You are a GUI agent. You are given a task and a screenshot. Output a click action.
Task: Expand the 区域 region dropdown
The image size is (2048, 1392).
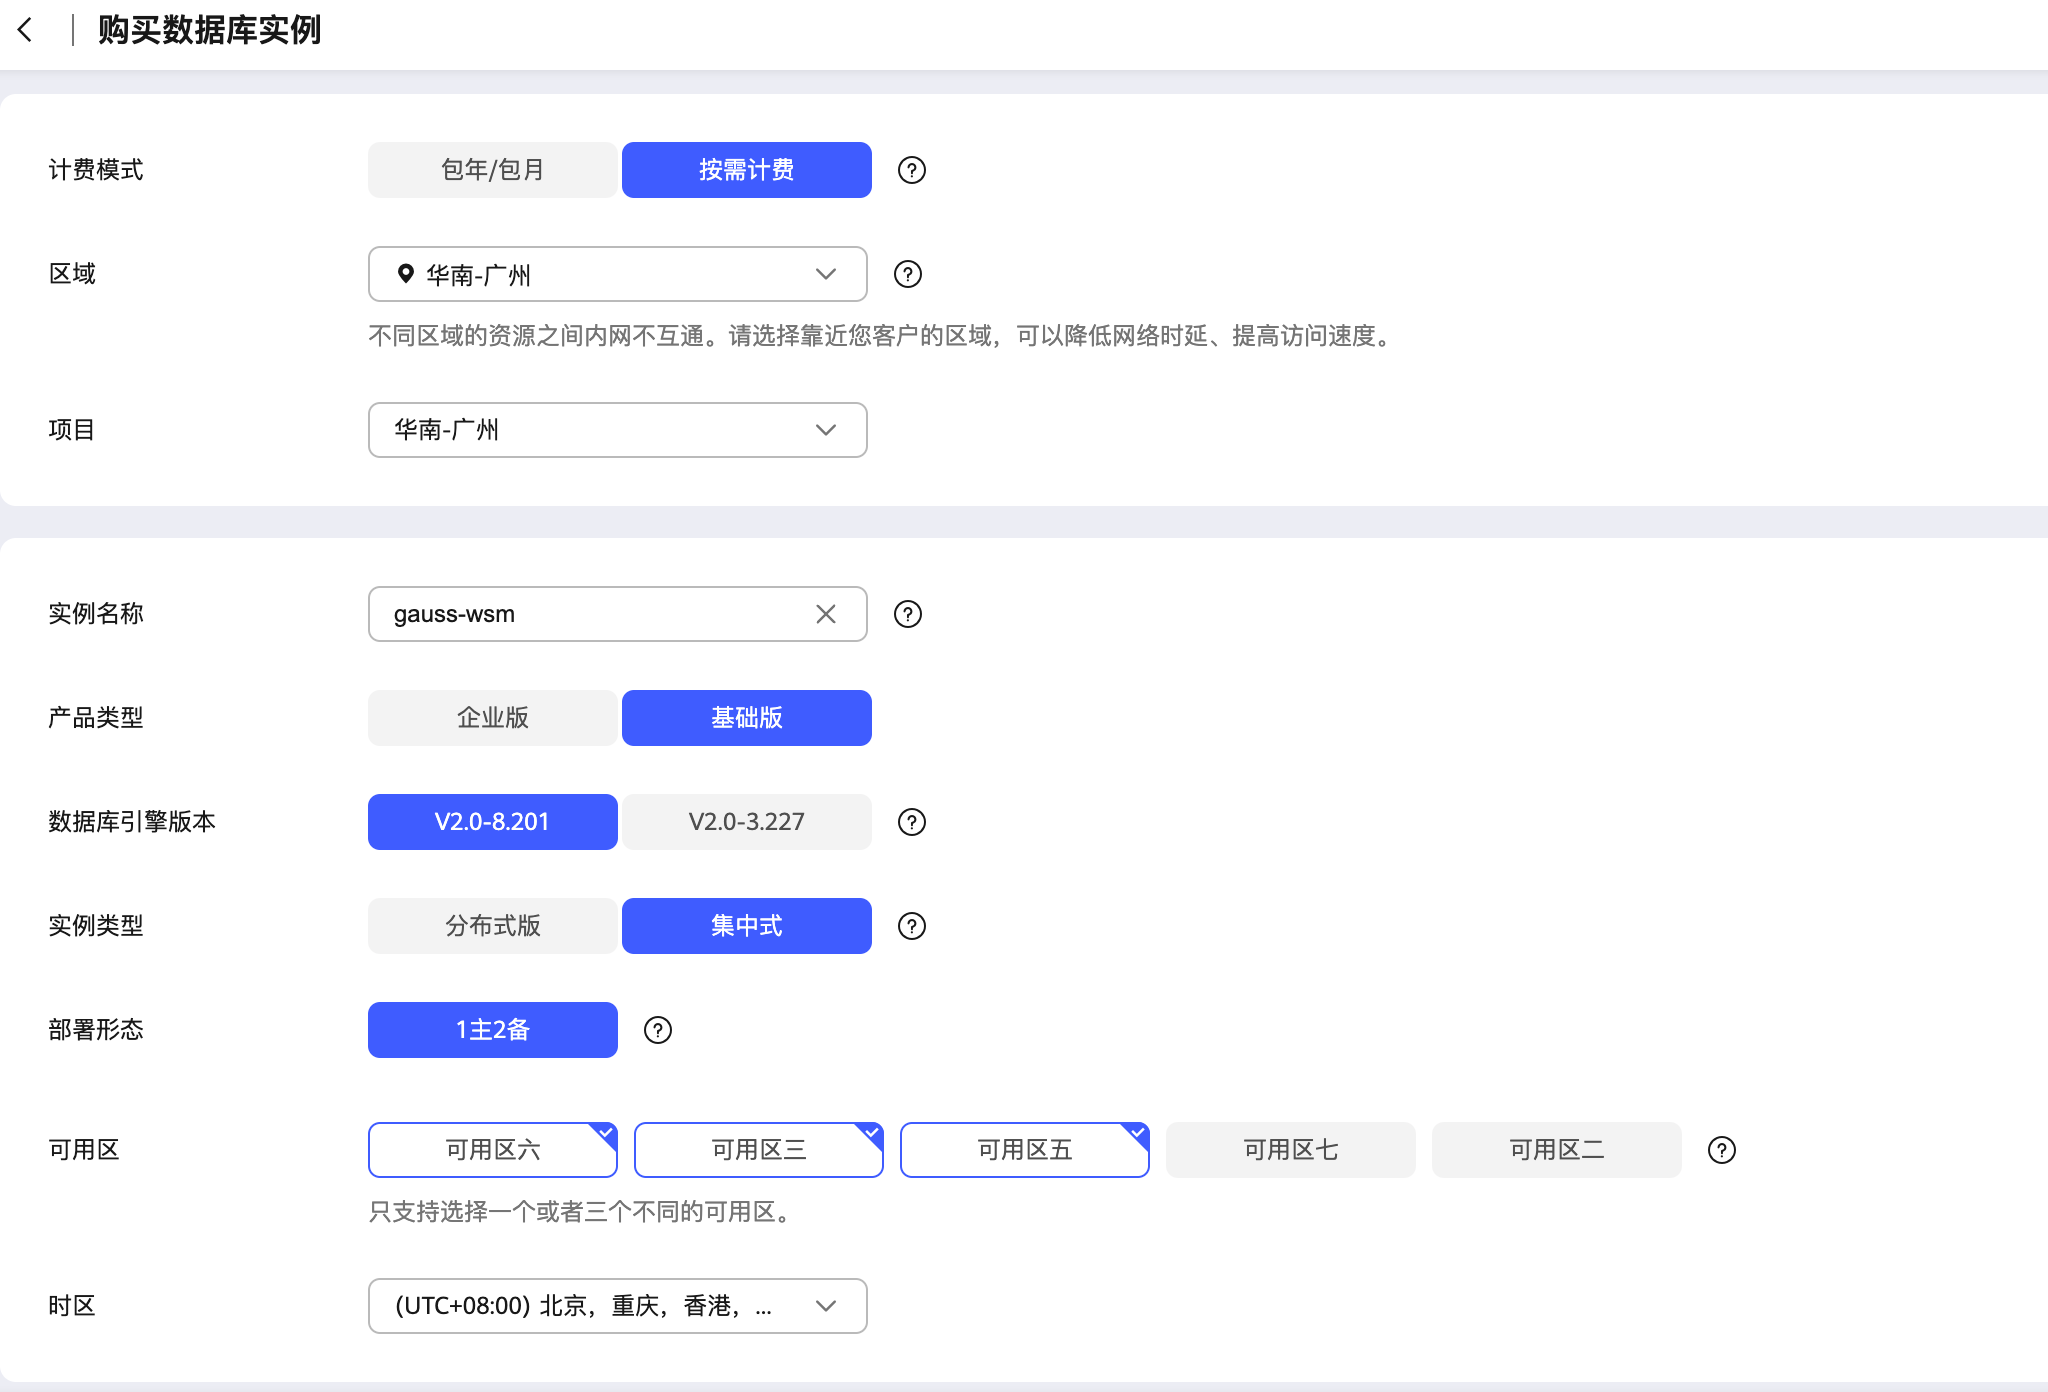617,274
